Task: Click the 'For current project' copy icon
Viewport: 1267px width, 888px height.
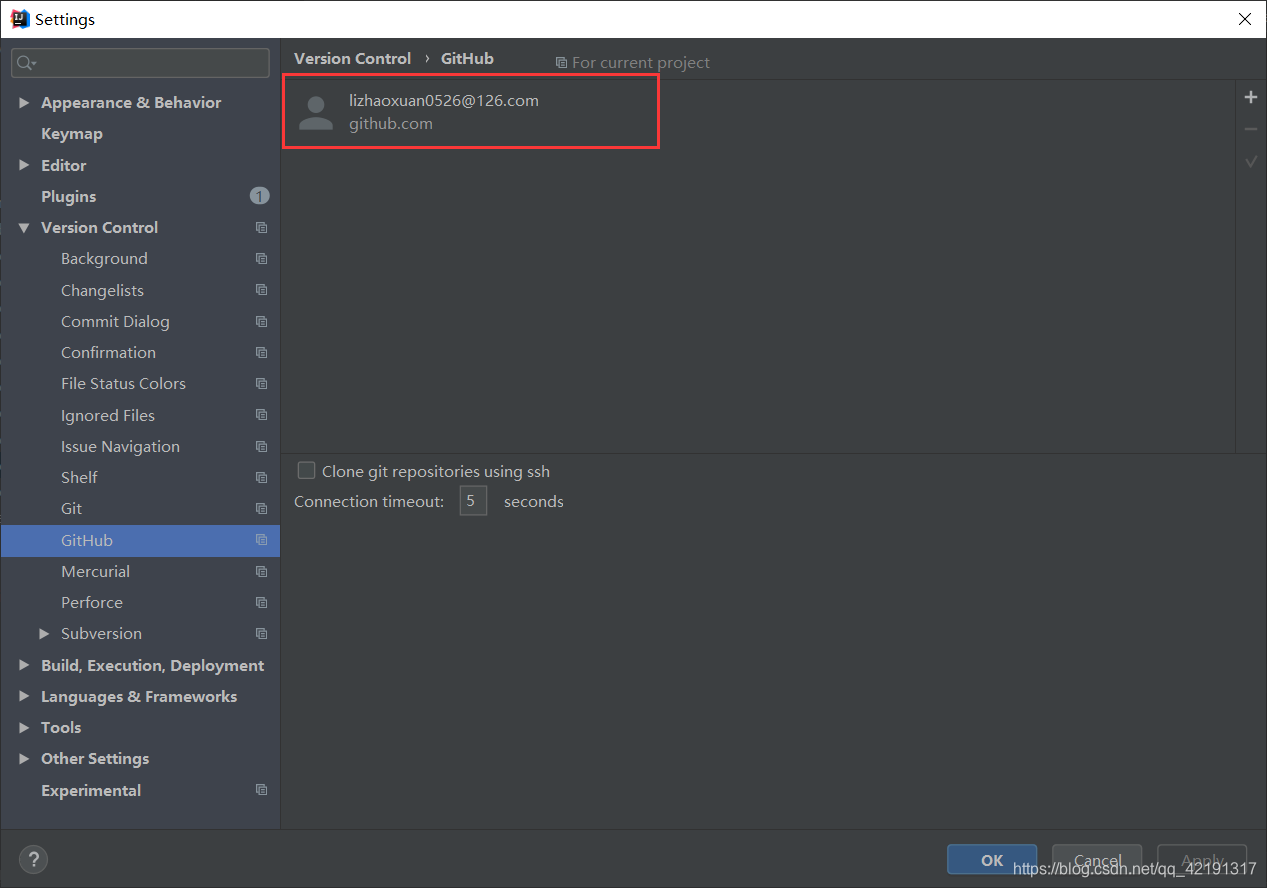Action: click(561, 63)
